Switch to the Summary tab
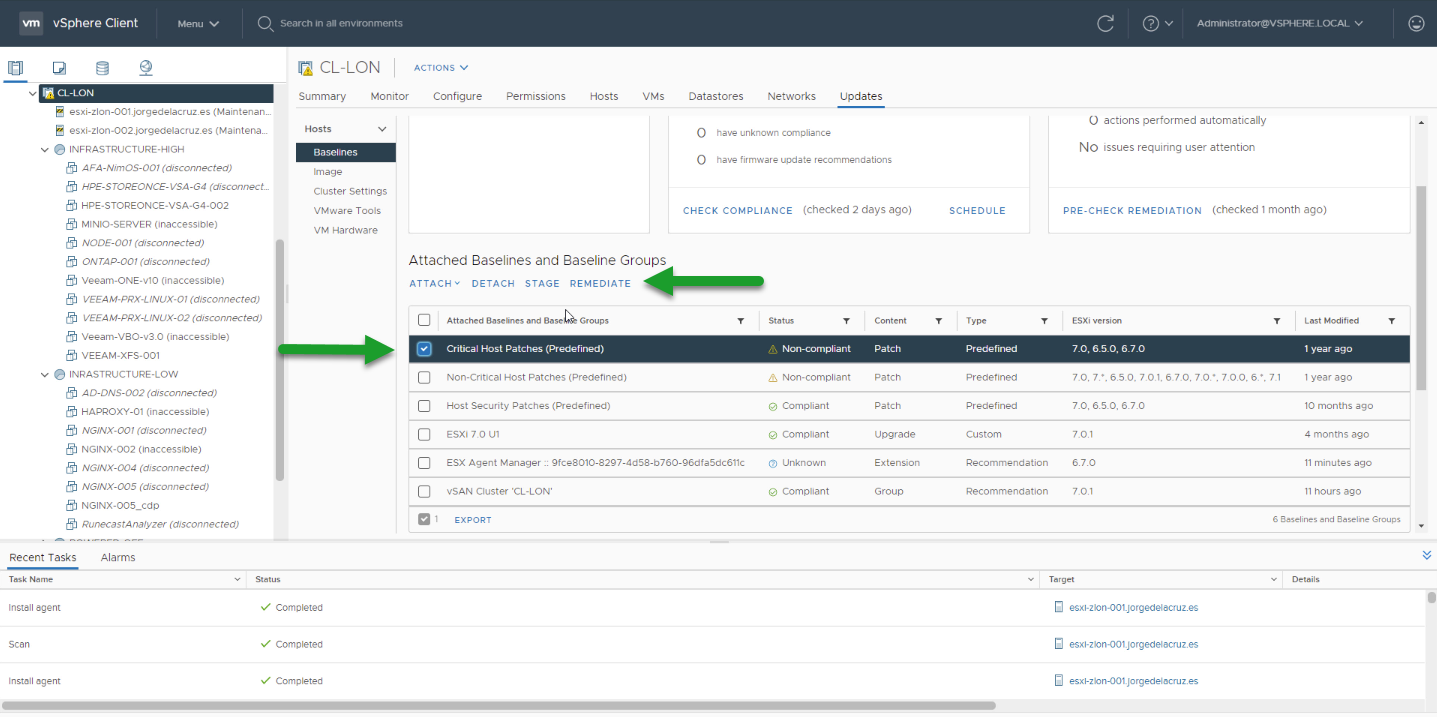 [x=322, y=96]
